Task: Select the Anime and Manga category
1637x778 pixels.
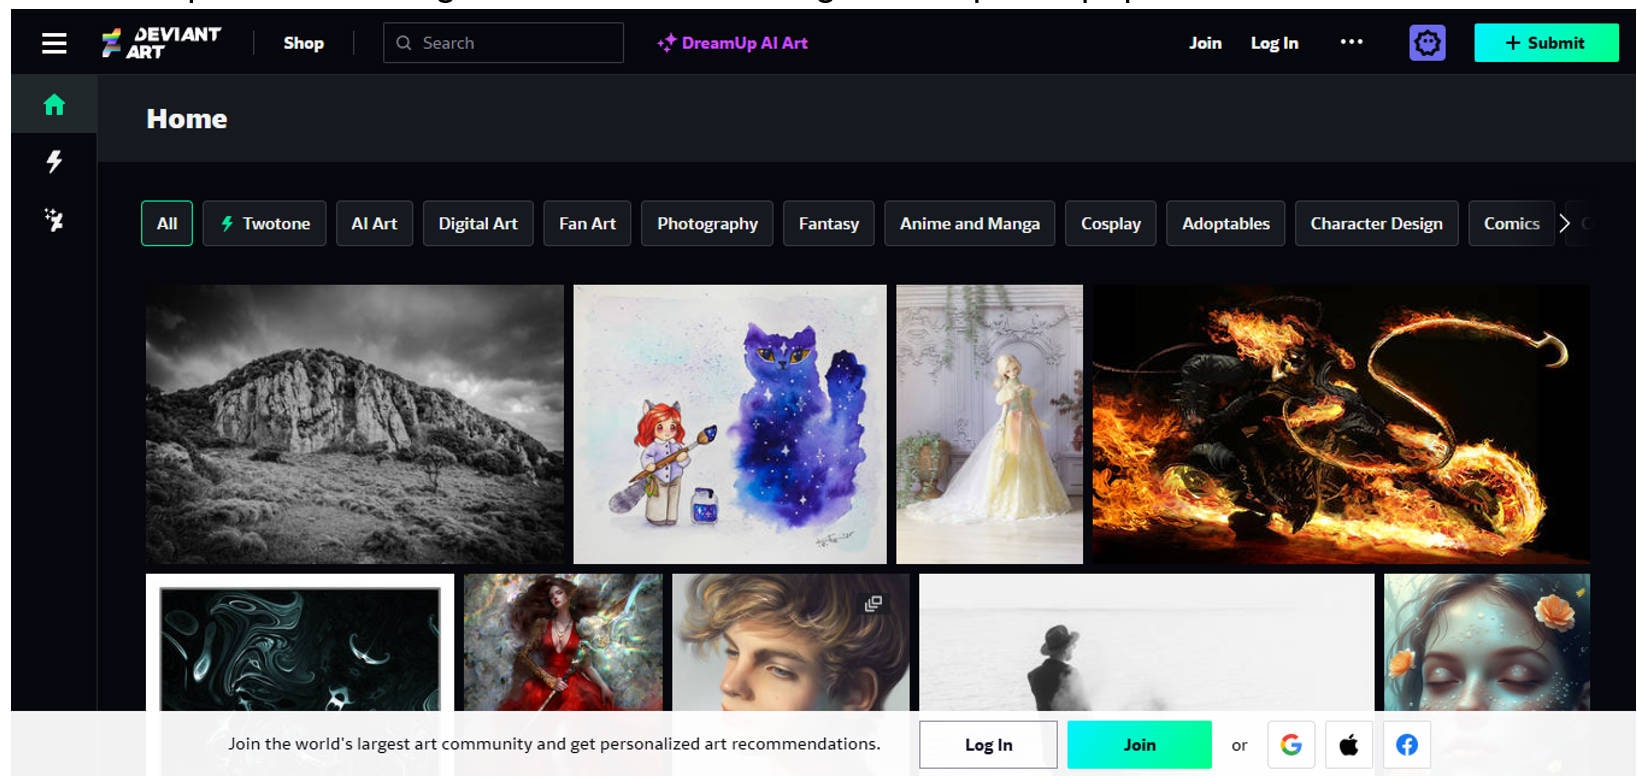Action: (x=970, y=223)
